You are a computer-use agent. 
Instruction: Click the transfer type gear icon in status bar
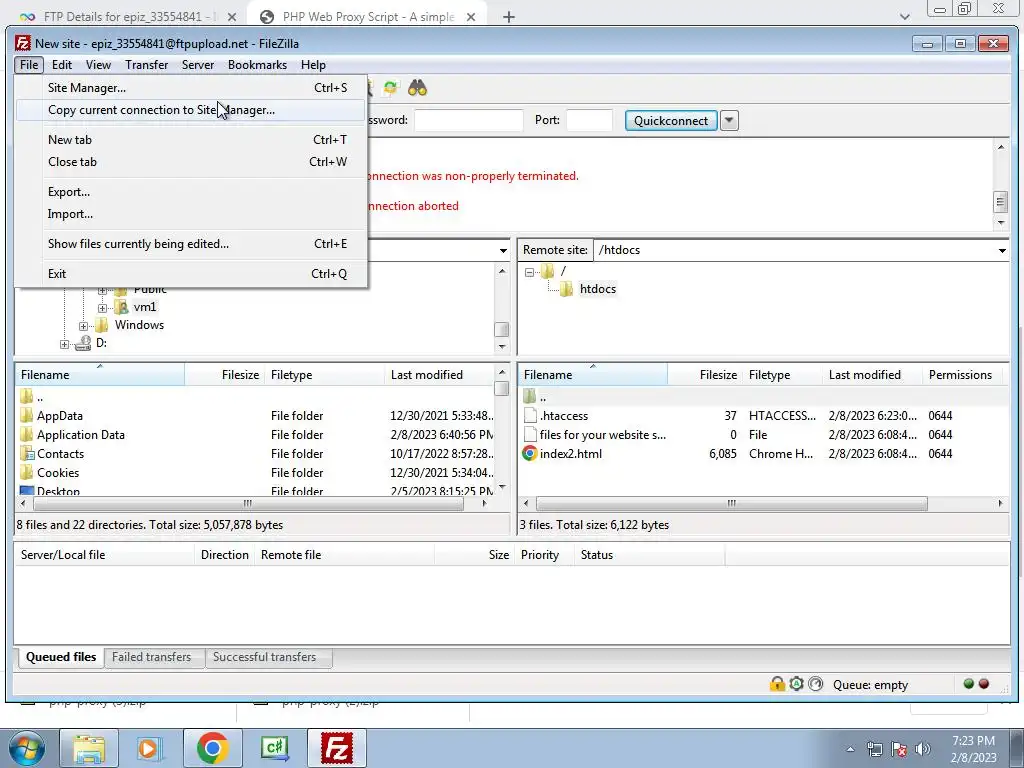coord(796,684)
